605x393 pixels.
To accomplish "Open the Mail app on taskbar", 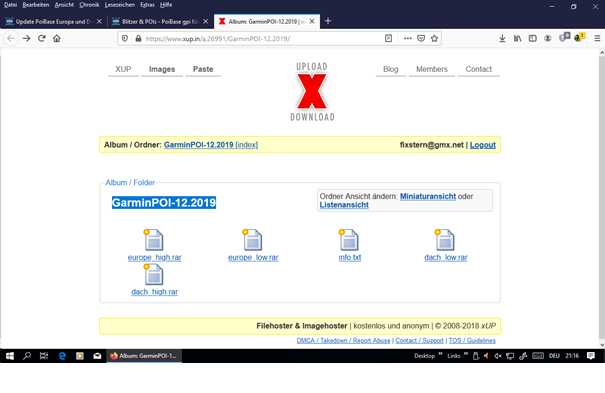I will click(x=97, y=356).
